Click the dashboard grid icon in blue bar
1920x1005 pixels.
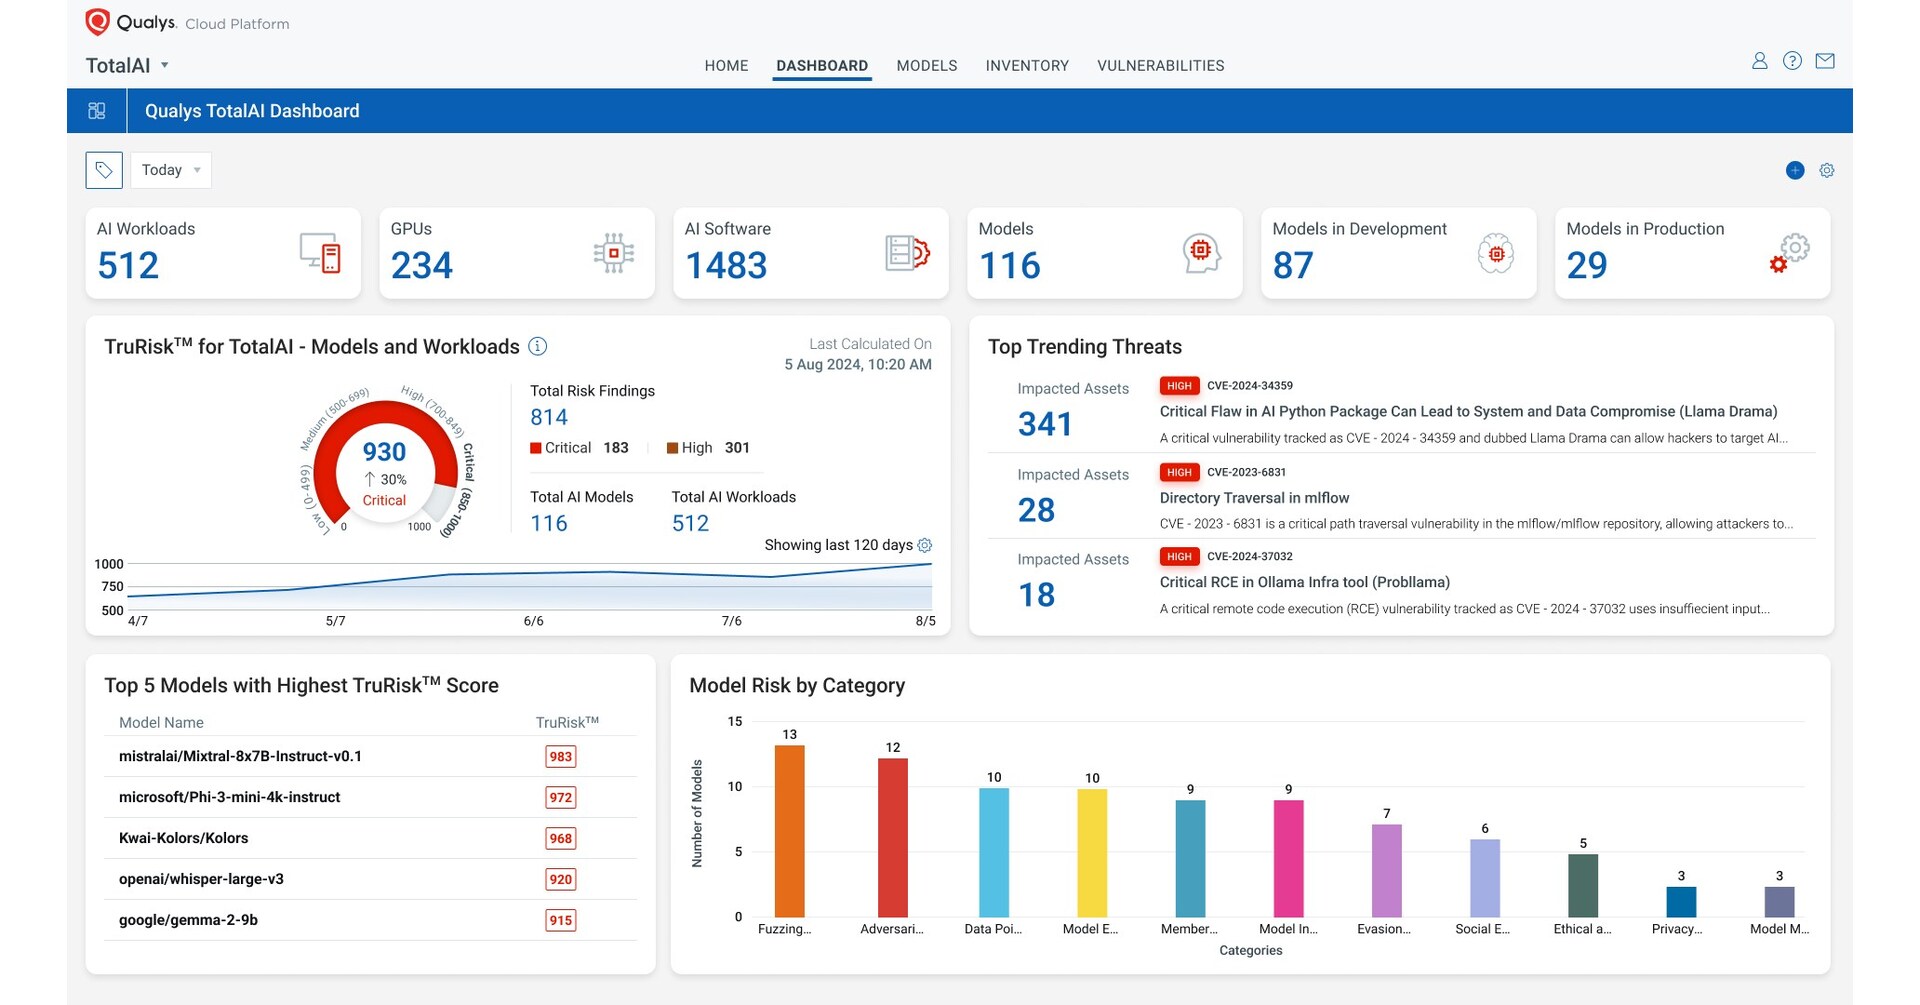click(x=97, y=111)
